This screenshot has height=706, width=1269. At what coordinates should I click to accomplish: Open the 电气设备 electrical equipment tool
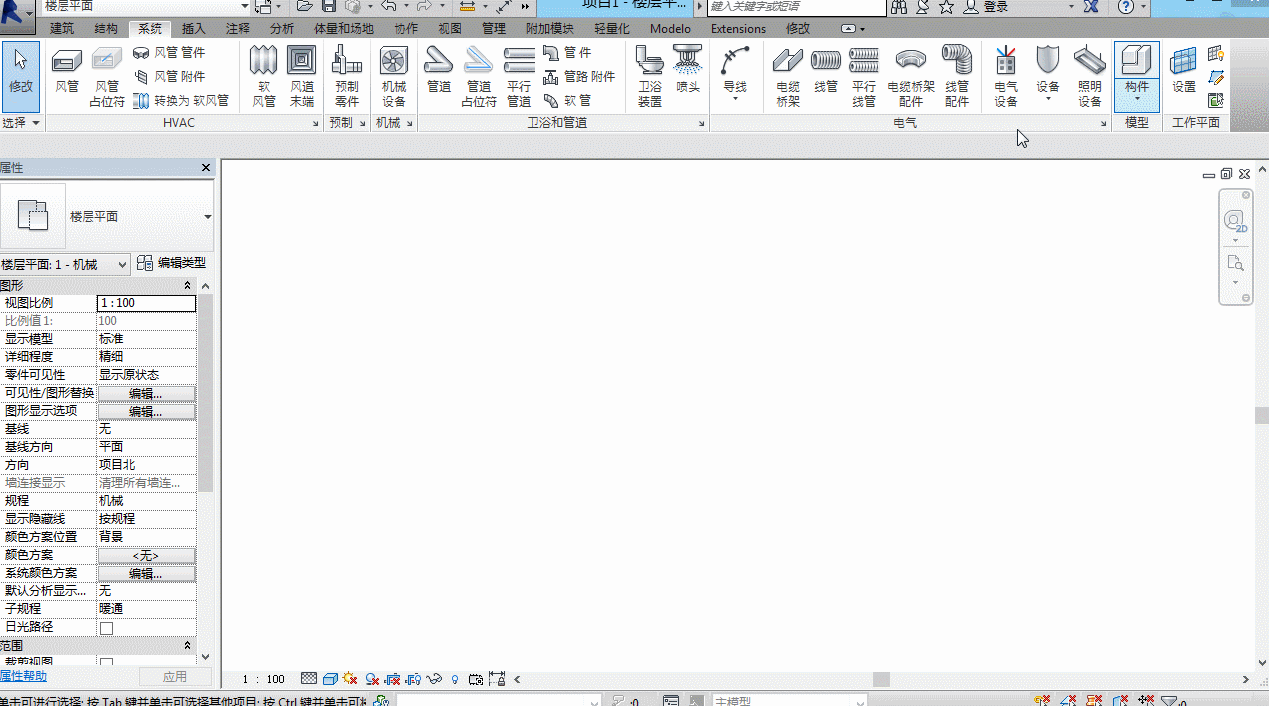pyautogui.click(x=1006, y=76)
